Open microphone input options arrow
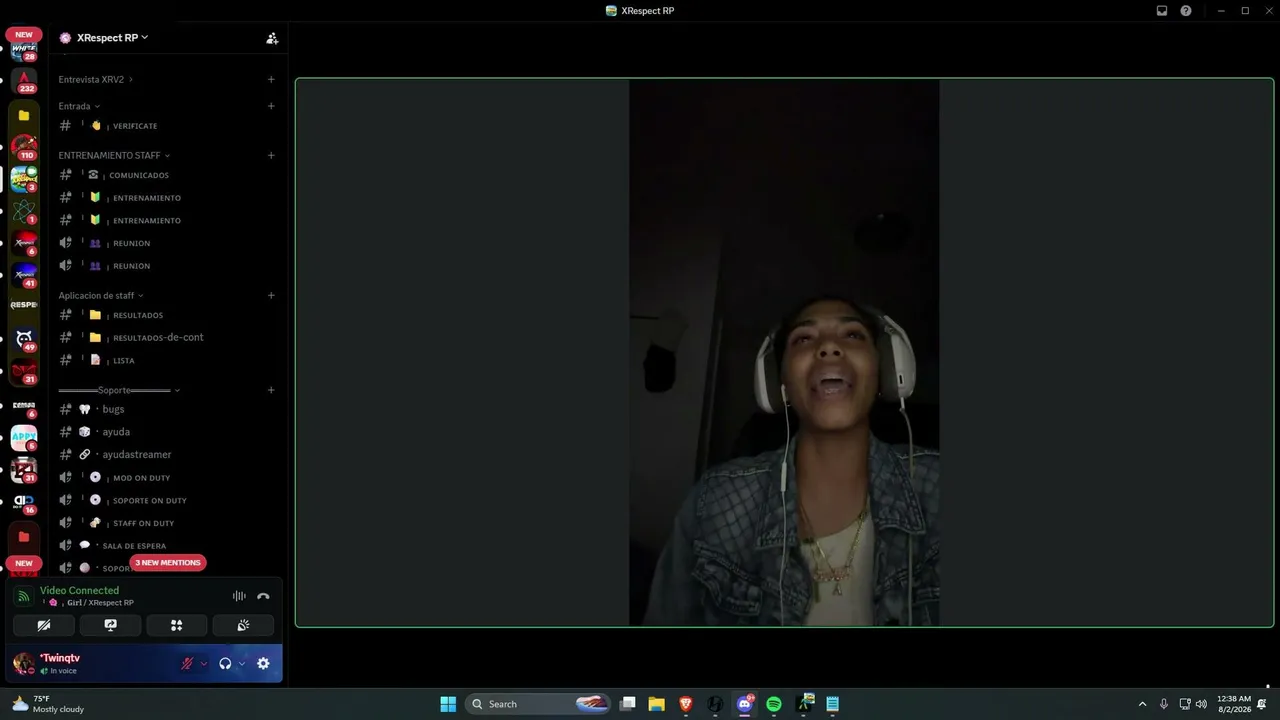 point(204,663)
